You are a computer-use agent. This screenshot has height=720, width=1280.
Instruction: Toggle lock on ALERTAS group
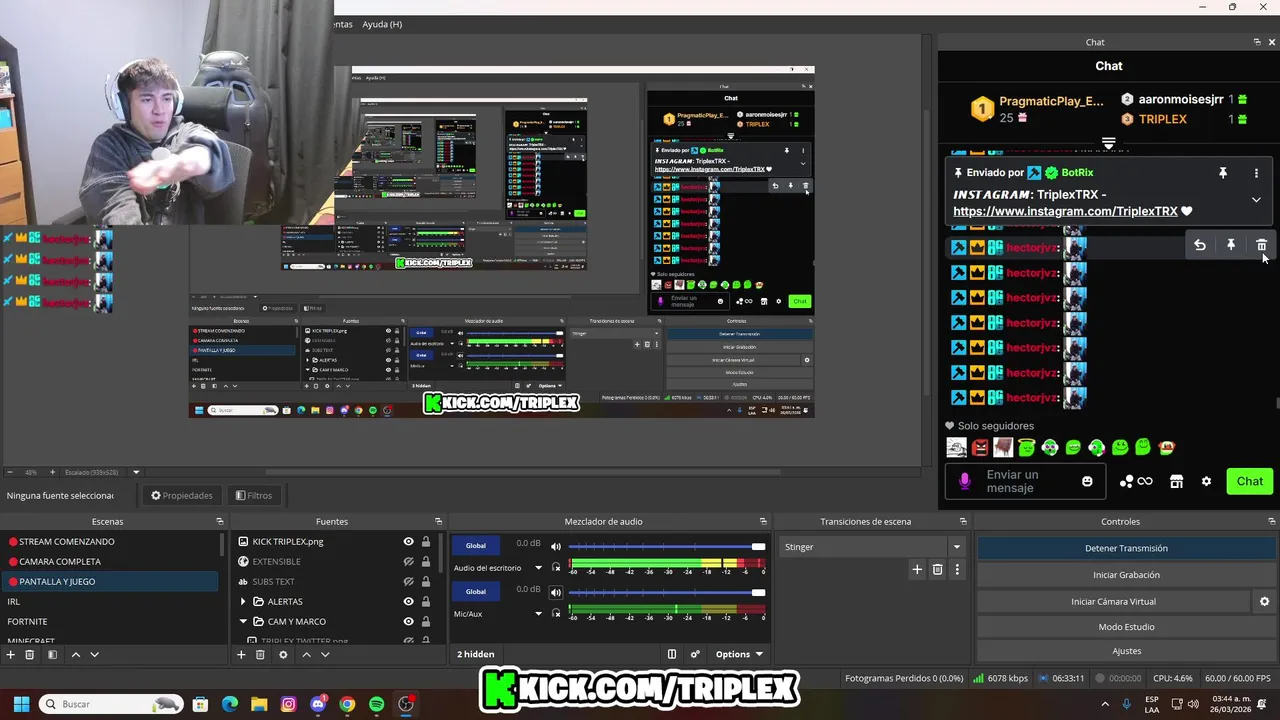pyautogui.click(x=426, y=601)
